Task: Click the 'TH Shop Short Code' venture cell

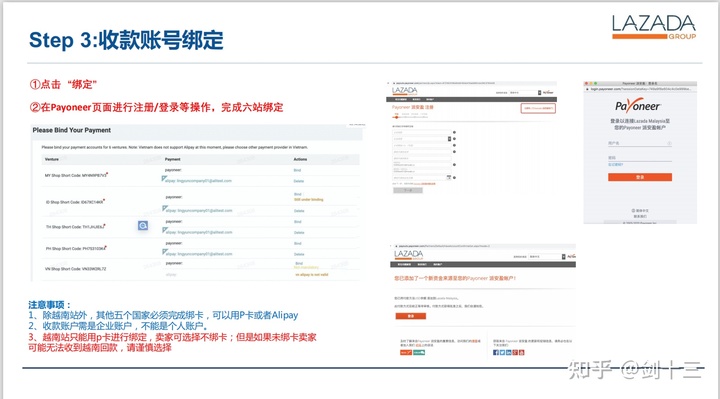Action: click(x=75, y=227)
